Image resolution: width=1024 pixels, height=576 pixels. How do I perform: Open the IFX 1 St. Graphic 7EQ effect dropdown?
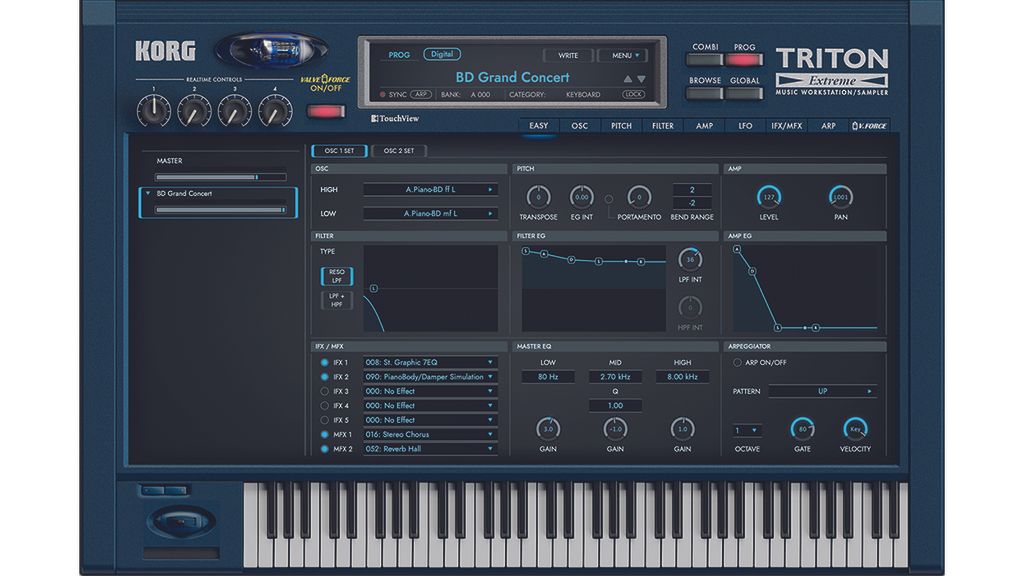[430, 361]
